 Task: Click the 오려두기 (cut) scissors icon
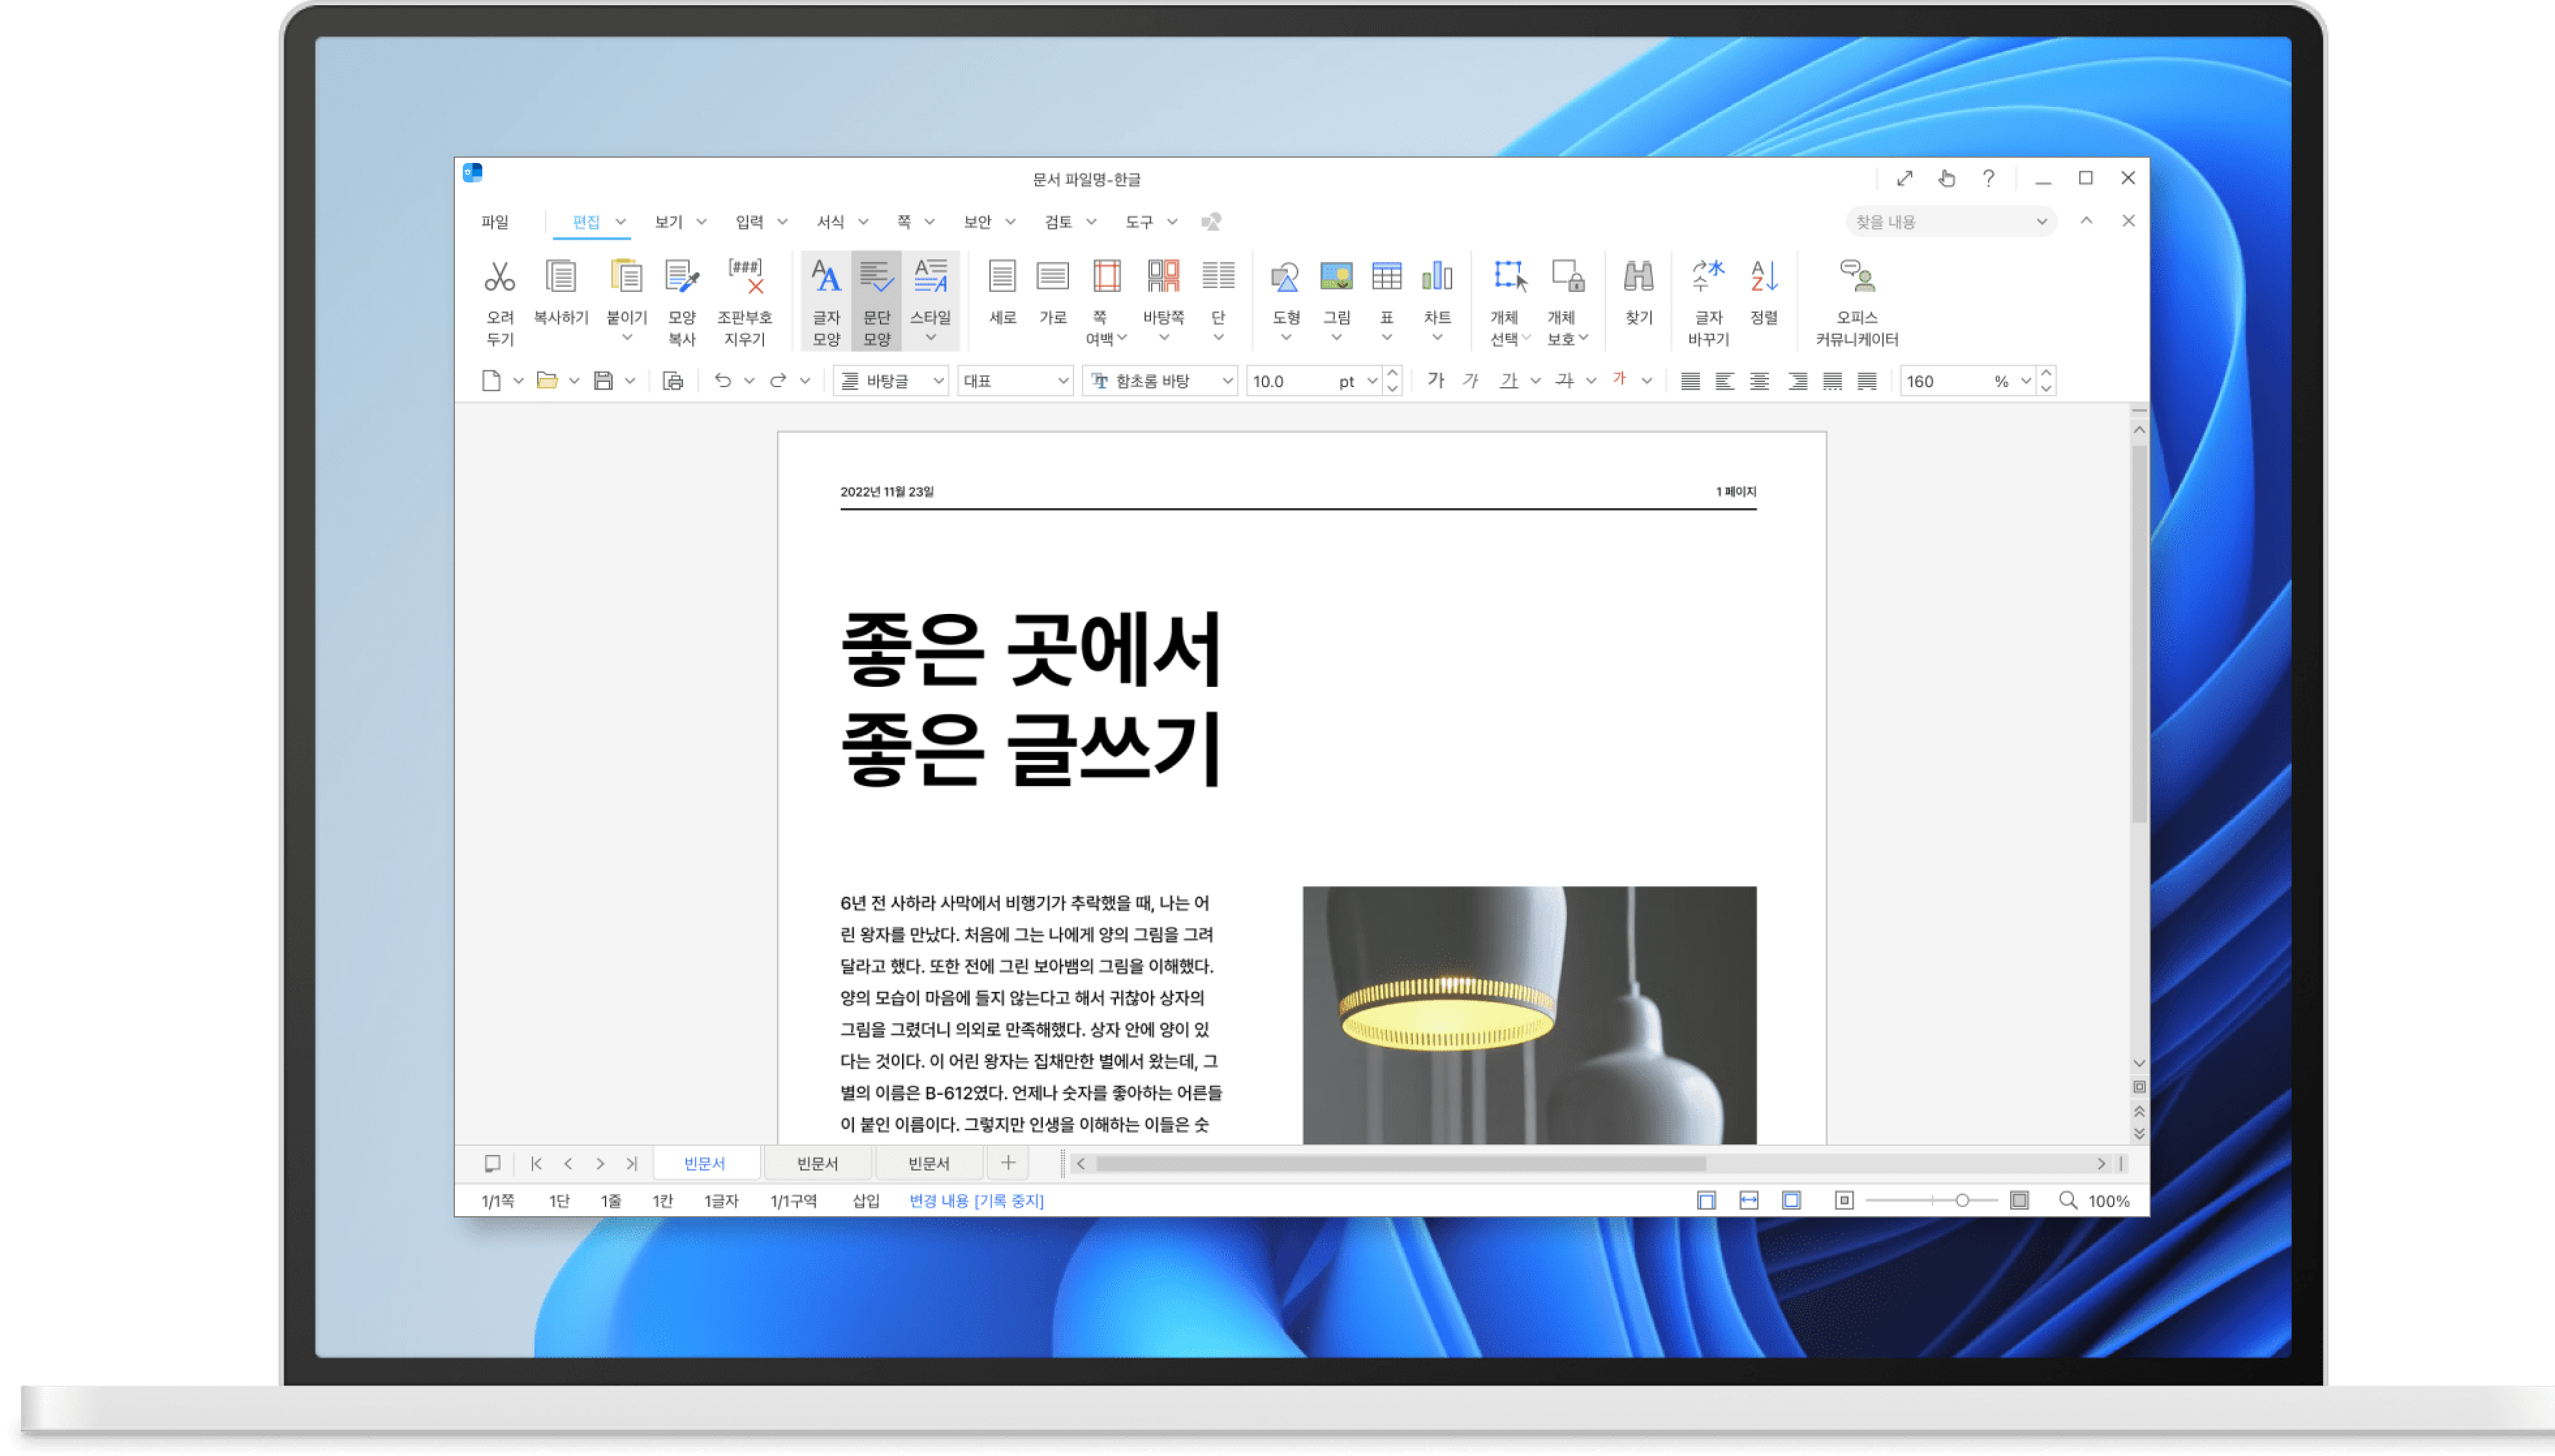(x=499, y=277)
